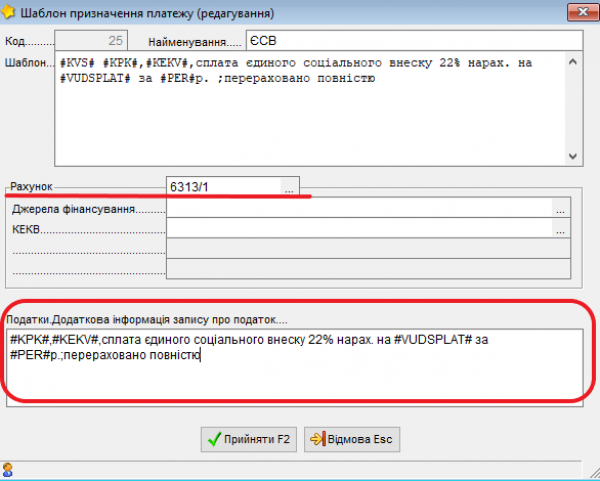Click the Шаблон vertical scrollbar track

(x=573, y=110)
